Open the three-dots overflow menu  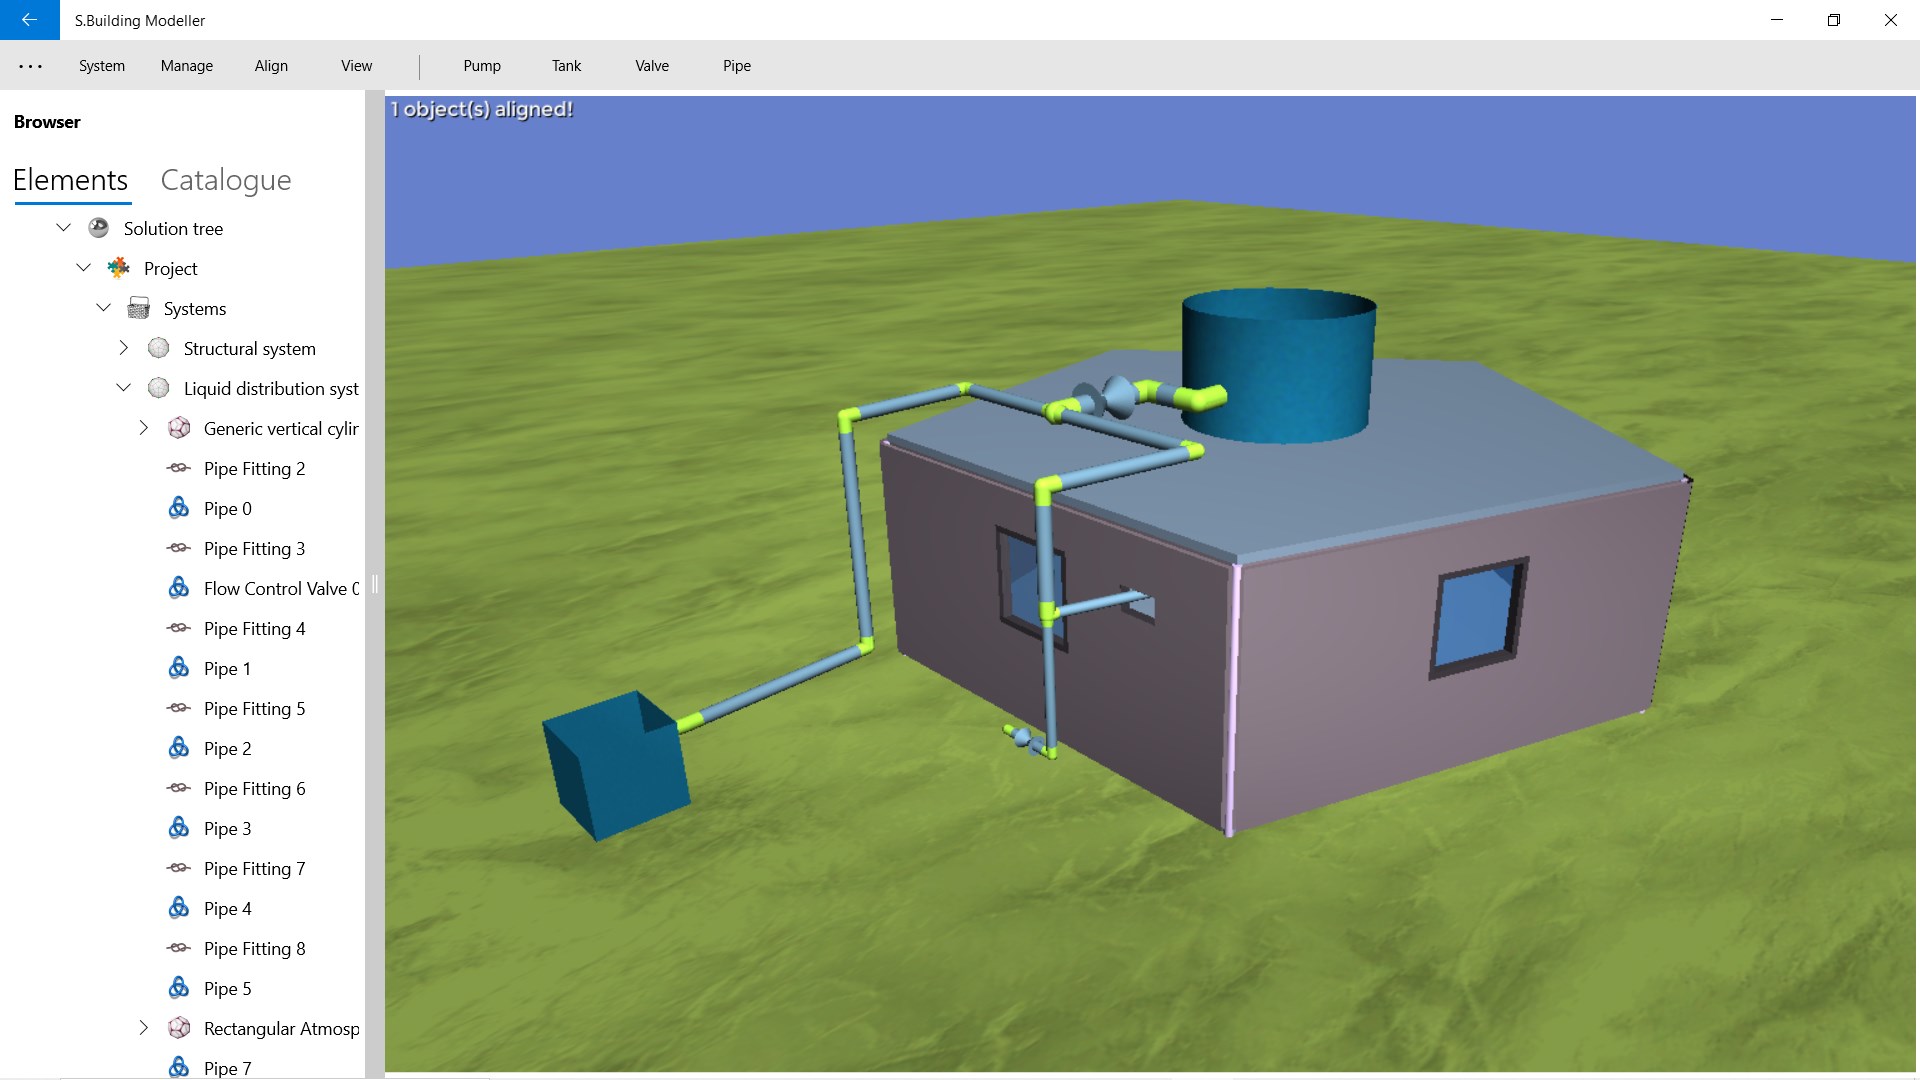tap(30, 66)
